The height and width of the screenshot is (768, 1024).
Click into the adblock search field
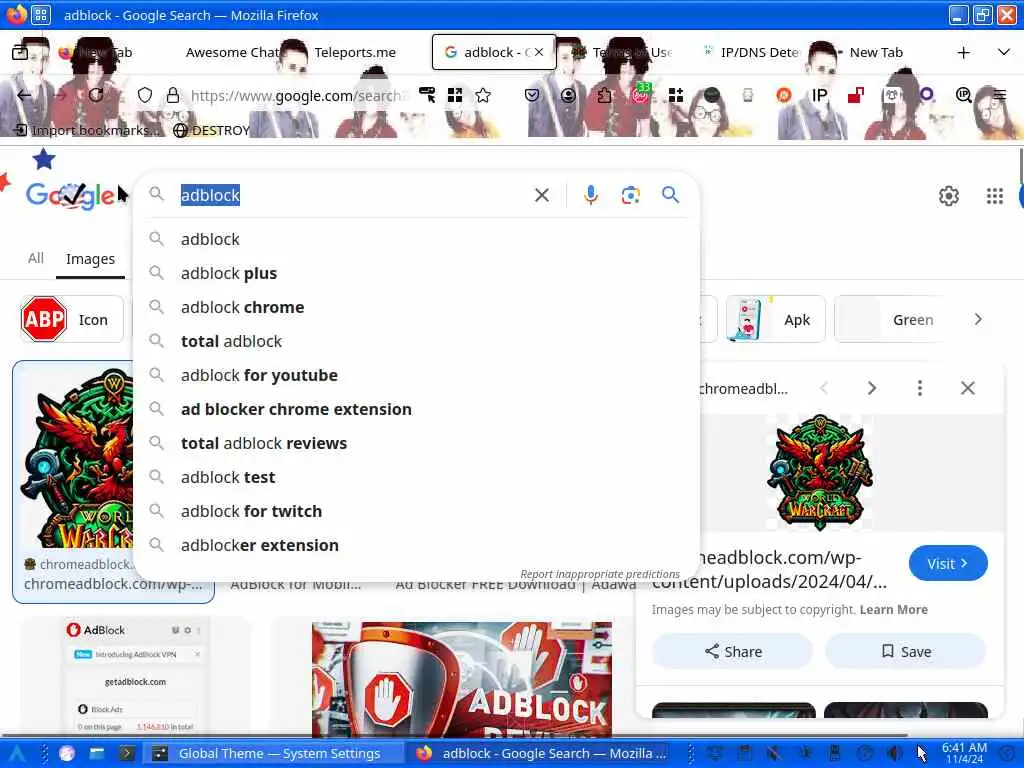tap(353, 195)
